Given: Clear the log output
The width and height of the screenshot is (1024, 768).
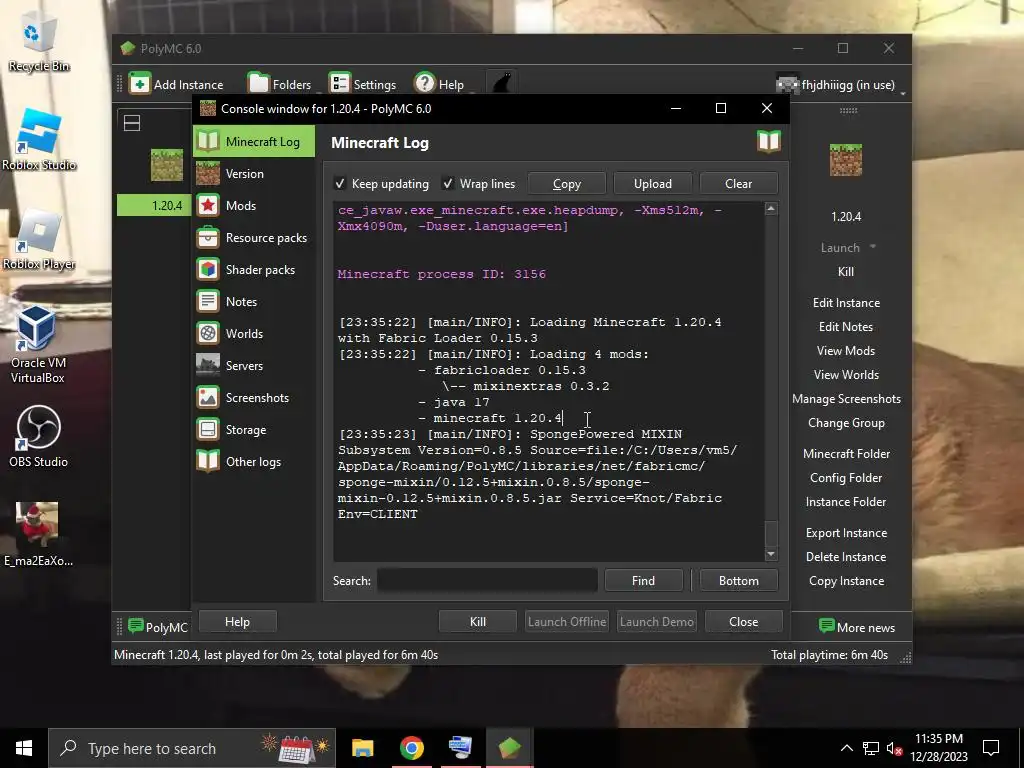Looking at the screenshot, I should click(x=739, y=184).
